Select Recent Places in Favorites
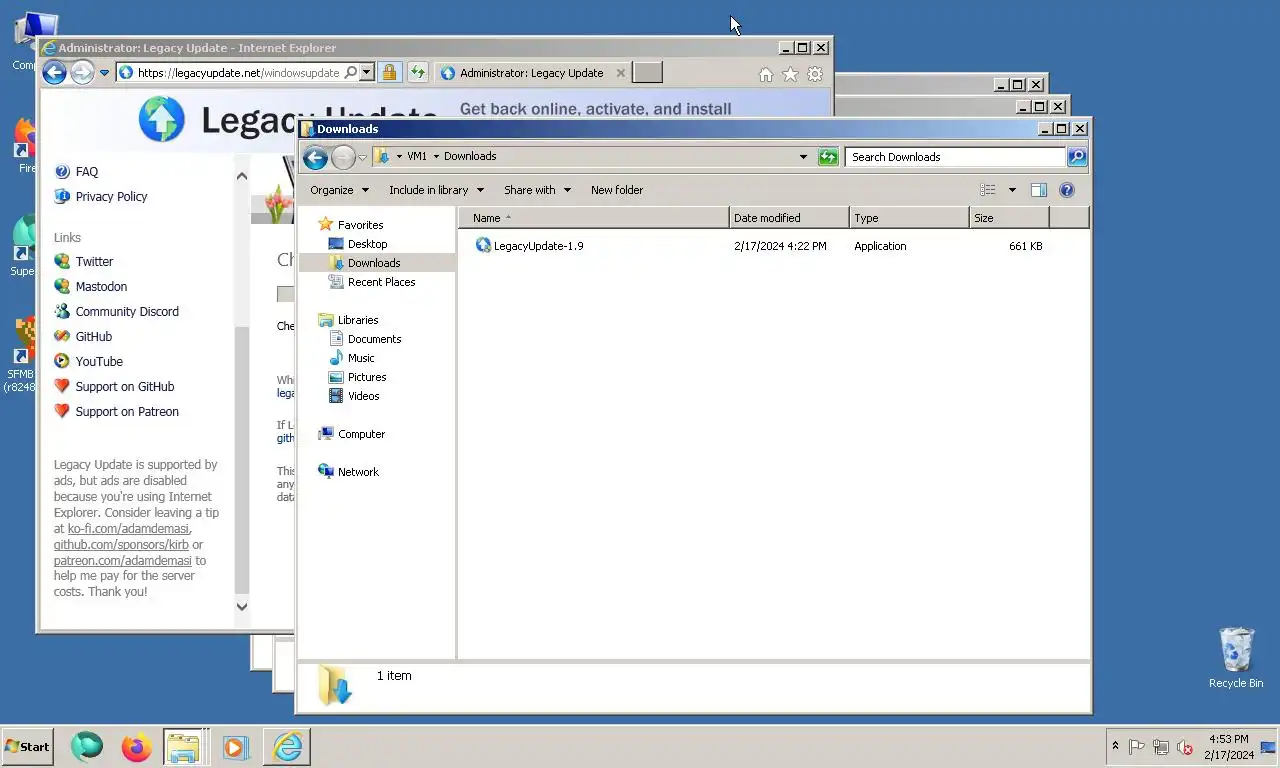This screenshot has height=768, width=1280. coord(381,282)
